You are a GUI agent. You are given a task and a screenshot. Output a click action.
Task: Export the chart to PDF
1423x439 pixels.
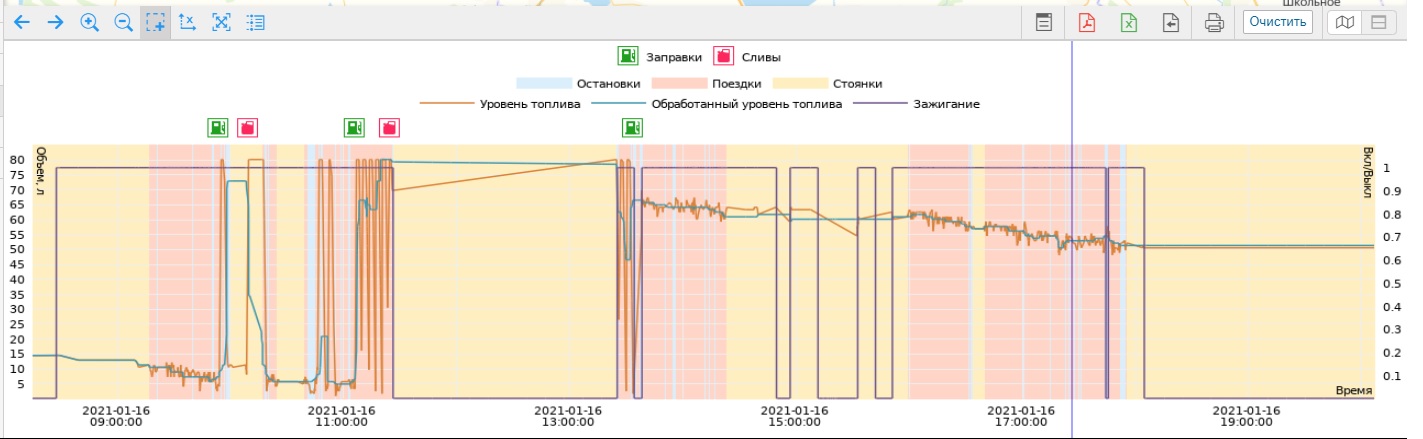[x=1087, y=22]
